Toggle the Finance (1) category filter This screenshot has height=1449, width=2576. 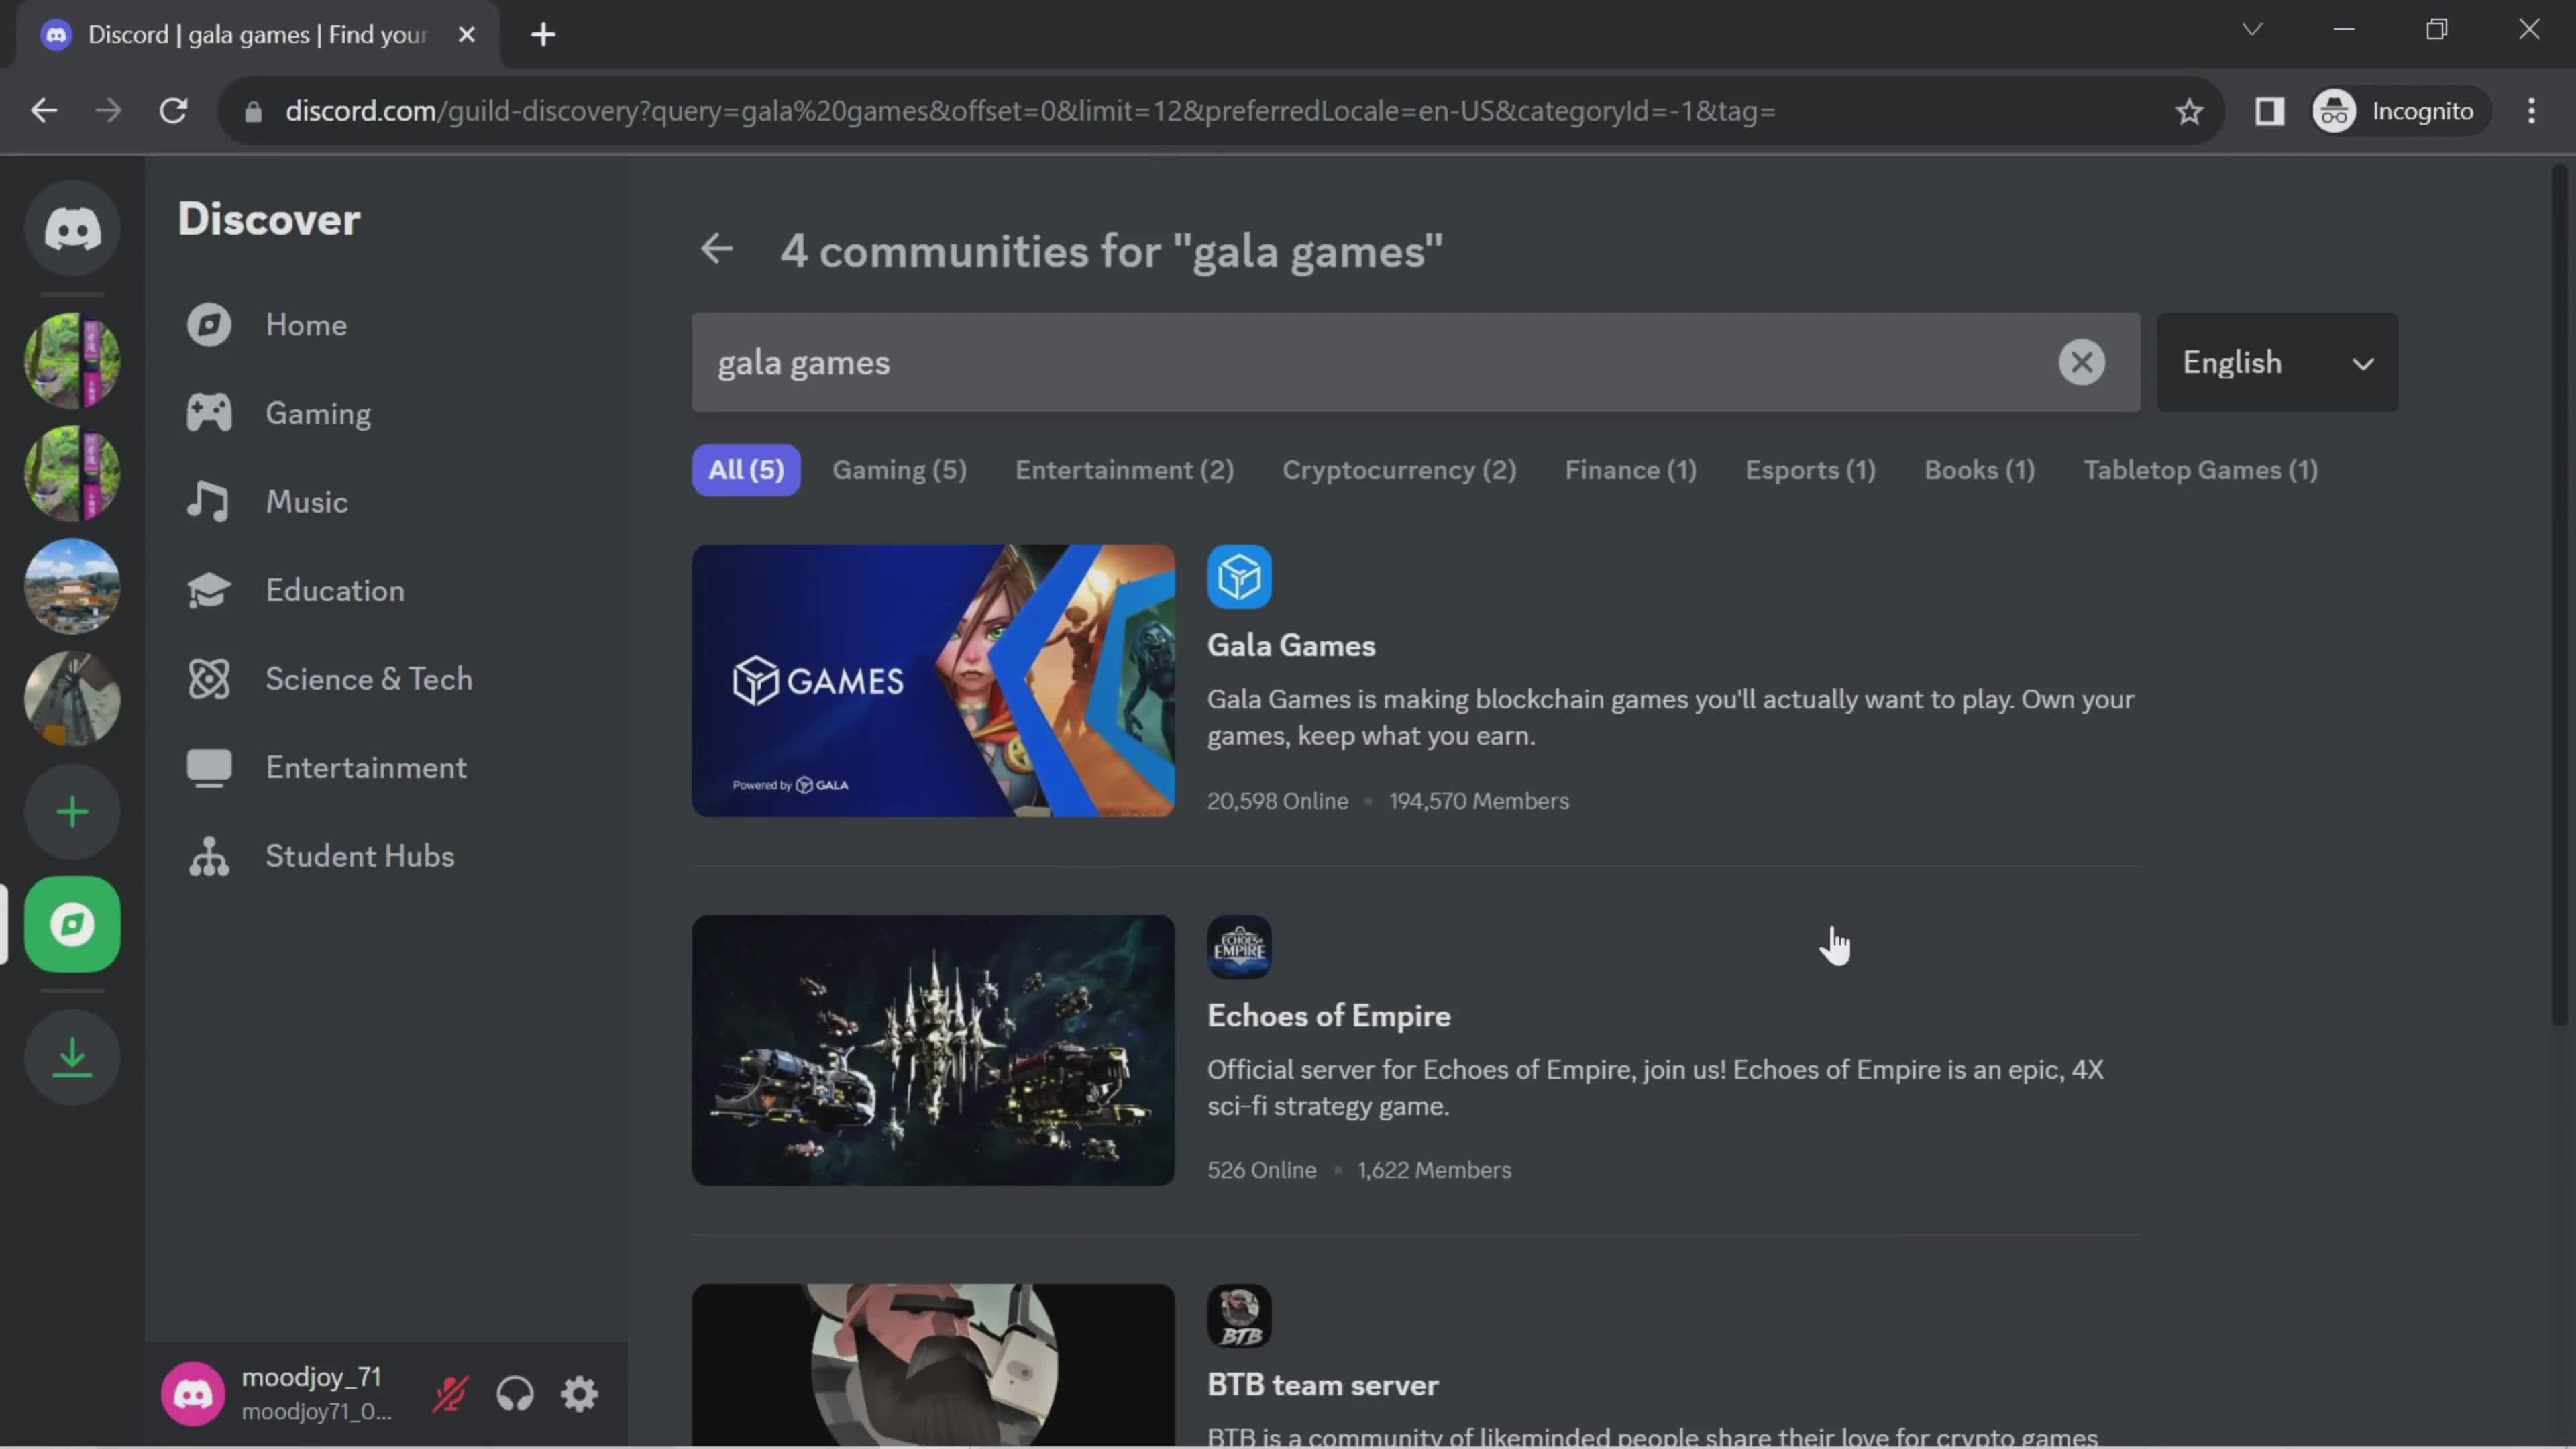coord(1629,469)
